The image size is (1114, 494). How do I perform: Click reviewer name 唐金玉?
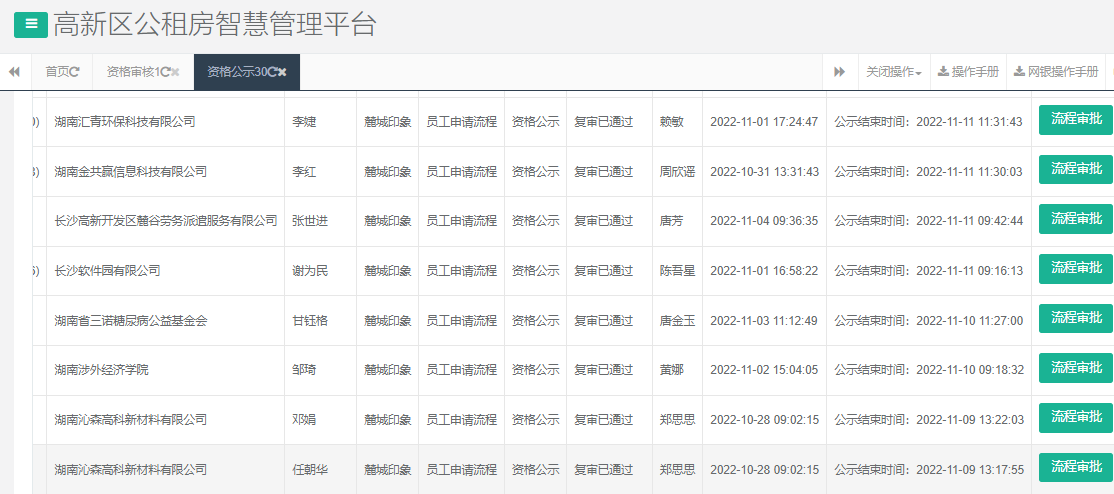click(677, 321)
